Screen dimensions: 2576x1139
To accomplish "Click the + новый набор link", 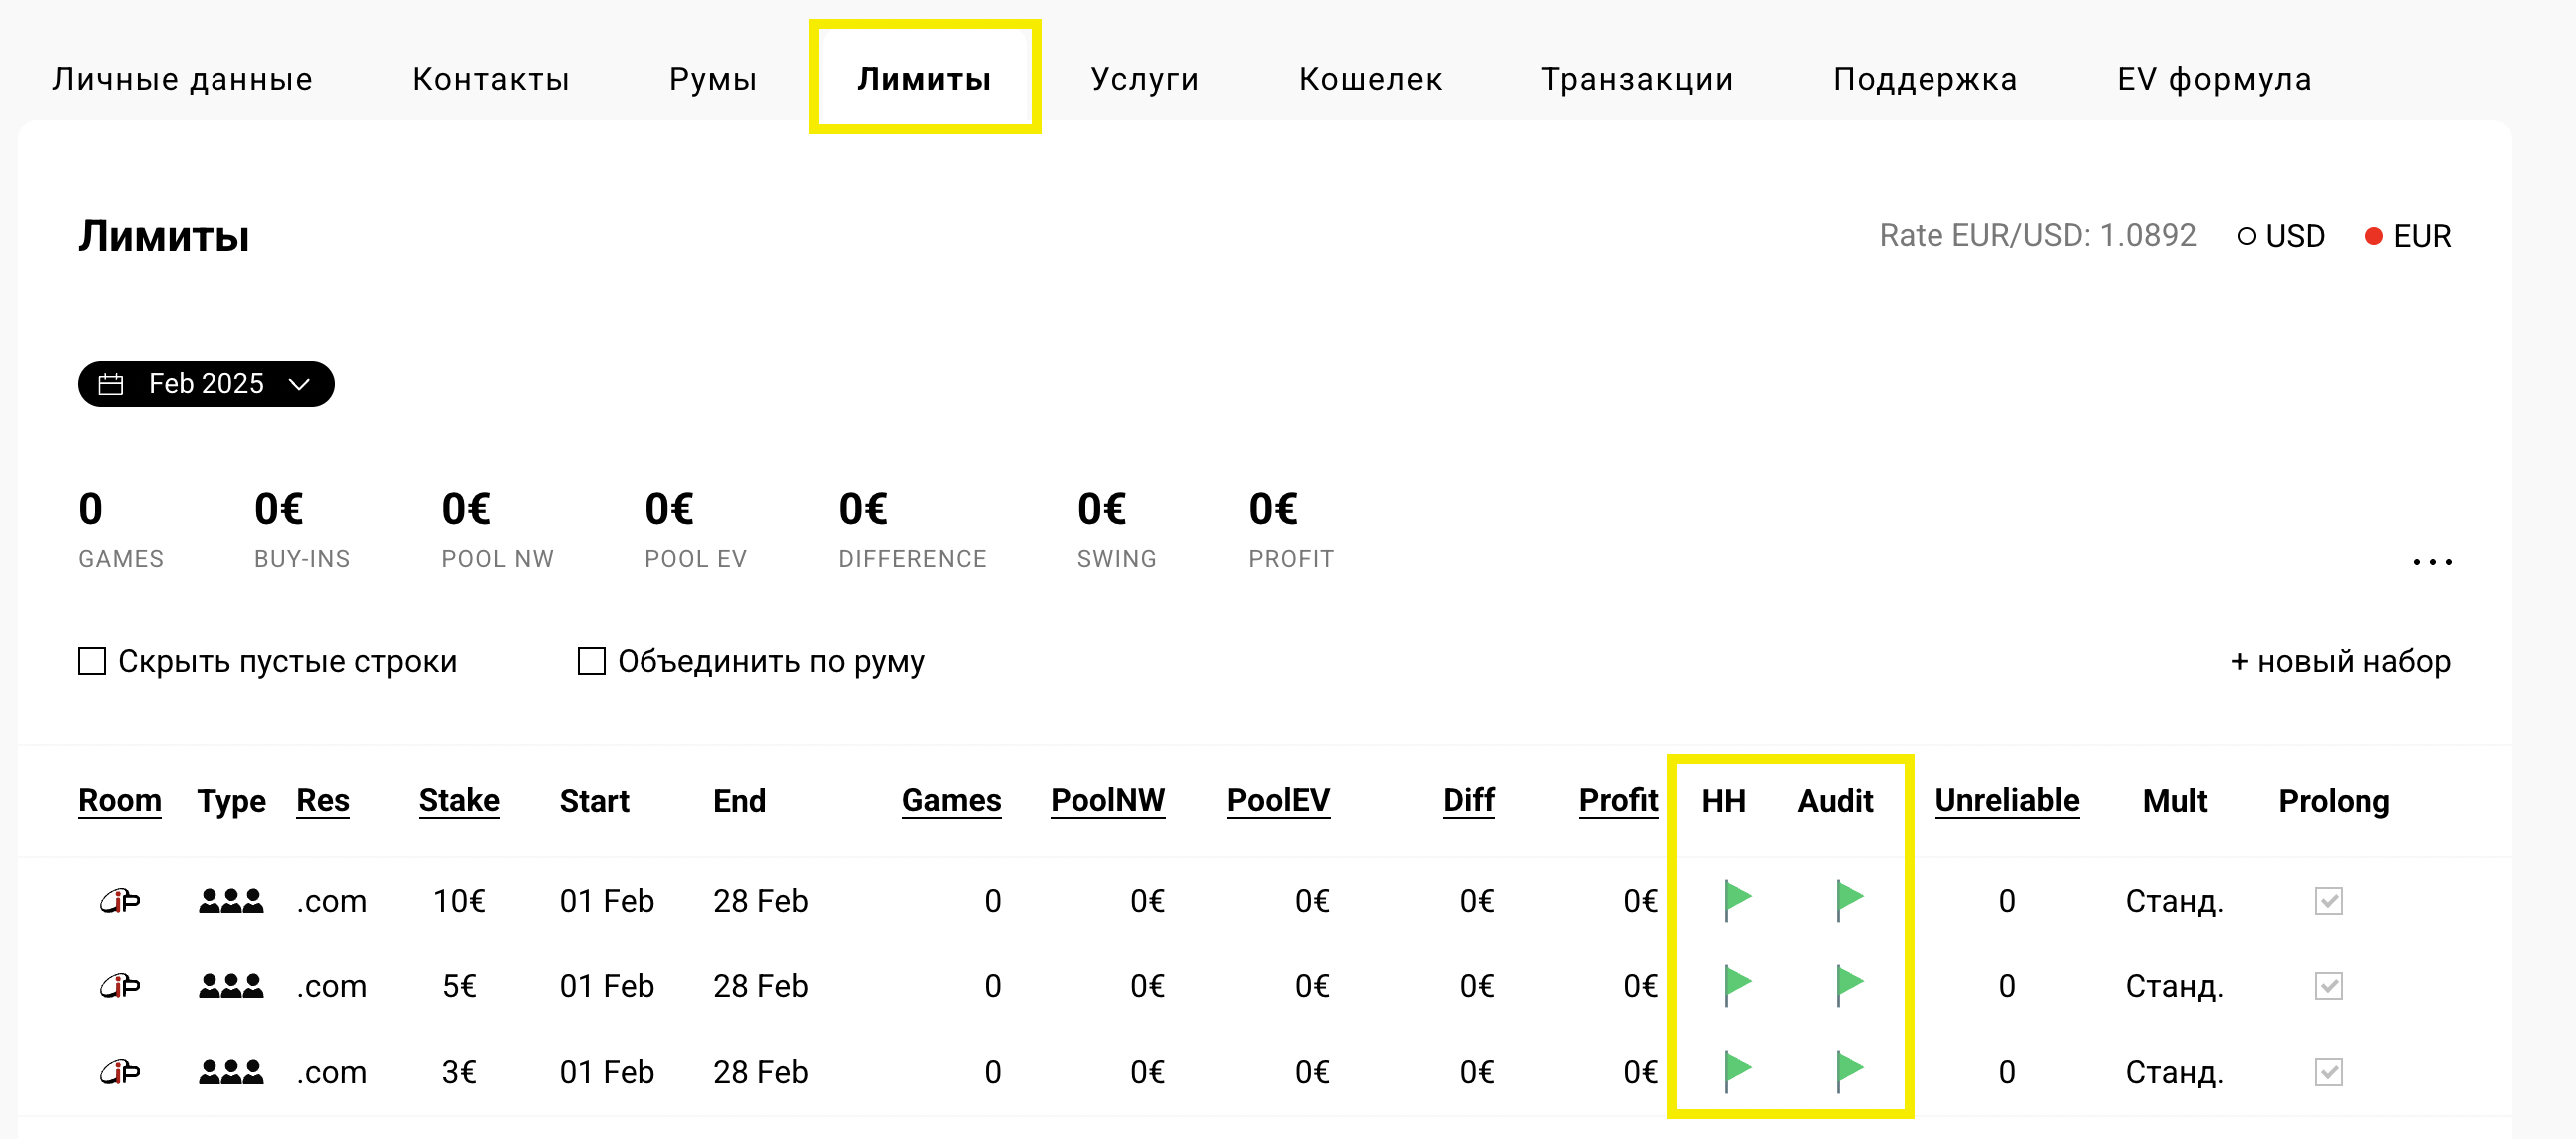I will pyautogui.click(x=2340, y=661).
